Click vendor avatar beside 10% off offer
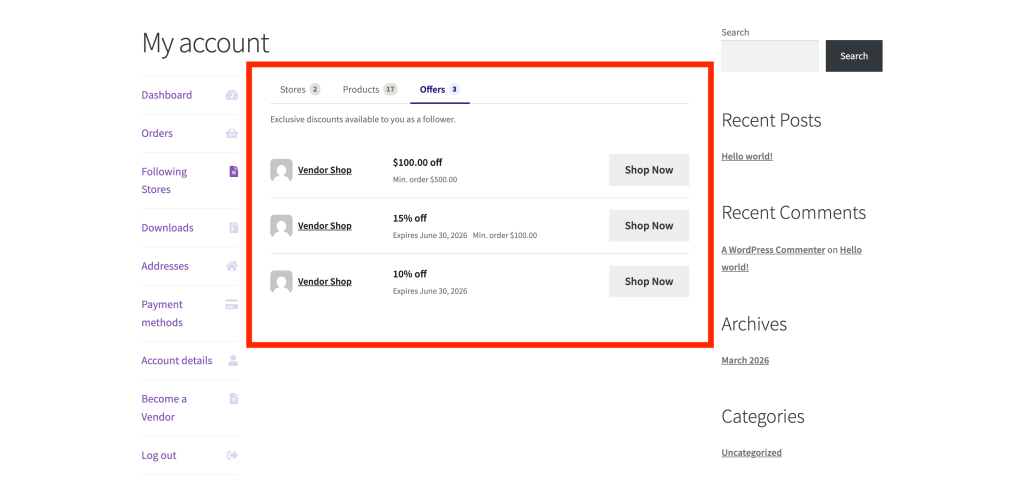Viewport: 1024px width, 490px height. 281,282
